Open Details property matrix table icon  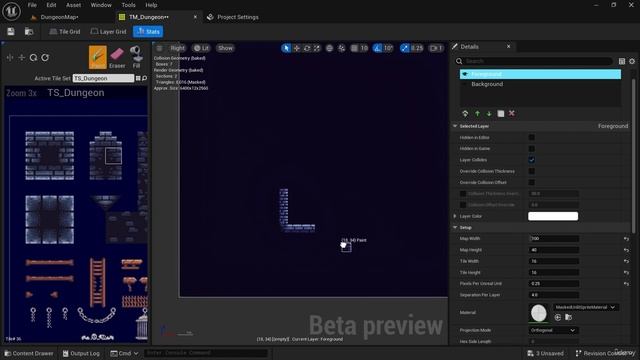tap(622, 61)
